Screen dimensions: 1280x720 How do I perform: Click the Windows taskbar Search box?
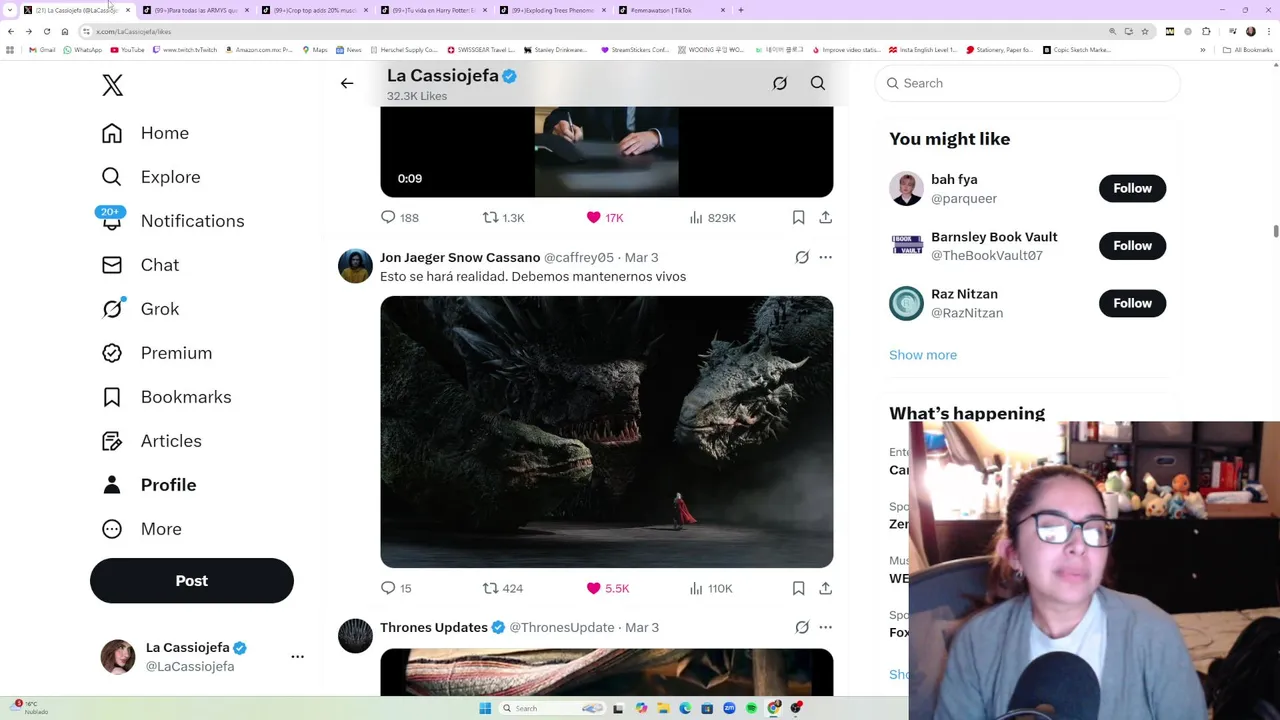coord(551,708)
